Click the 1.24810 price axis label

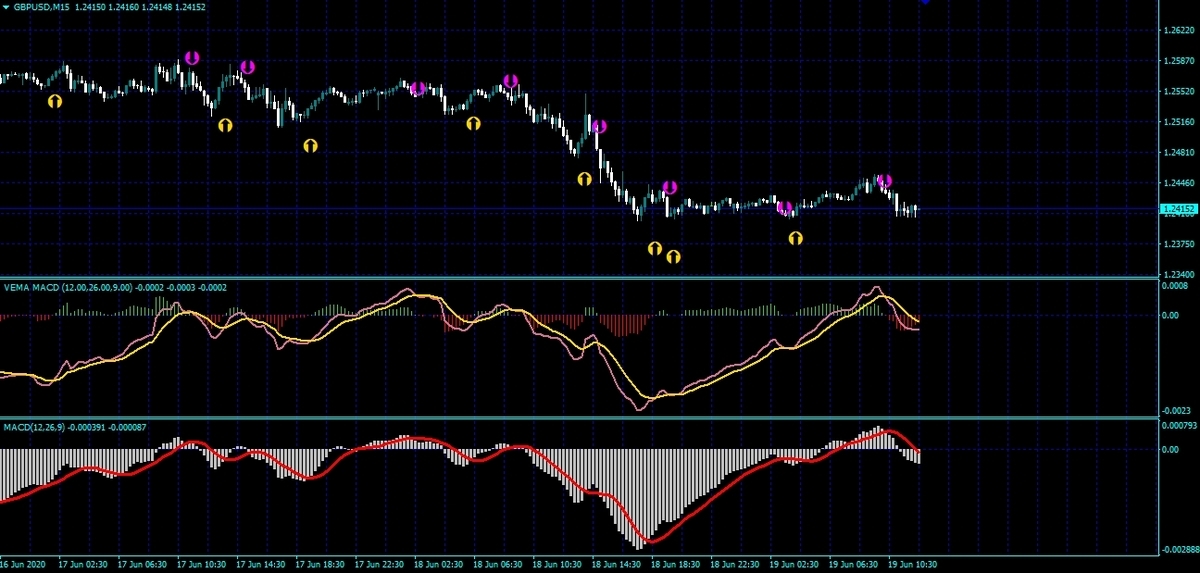tap(1180, 153)
